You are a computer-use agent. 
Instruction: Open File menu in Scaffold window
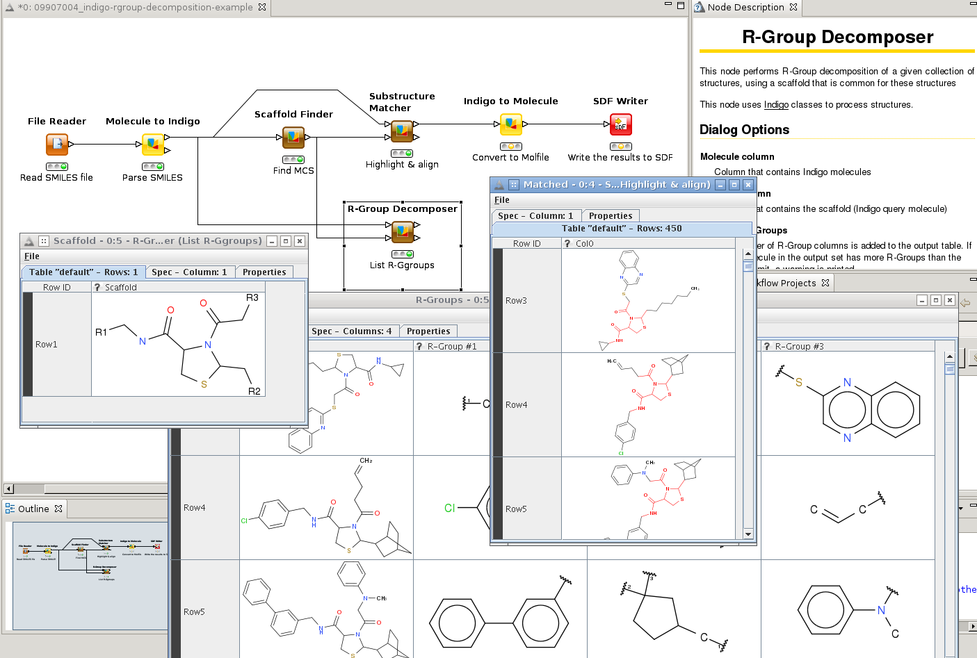[x=32, y=257]
